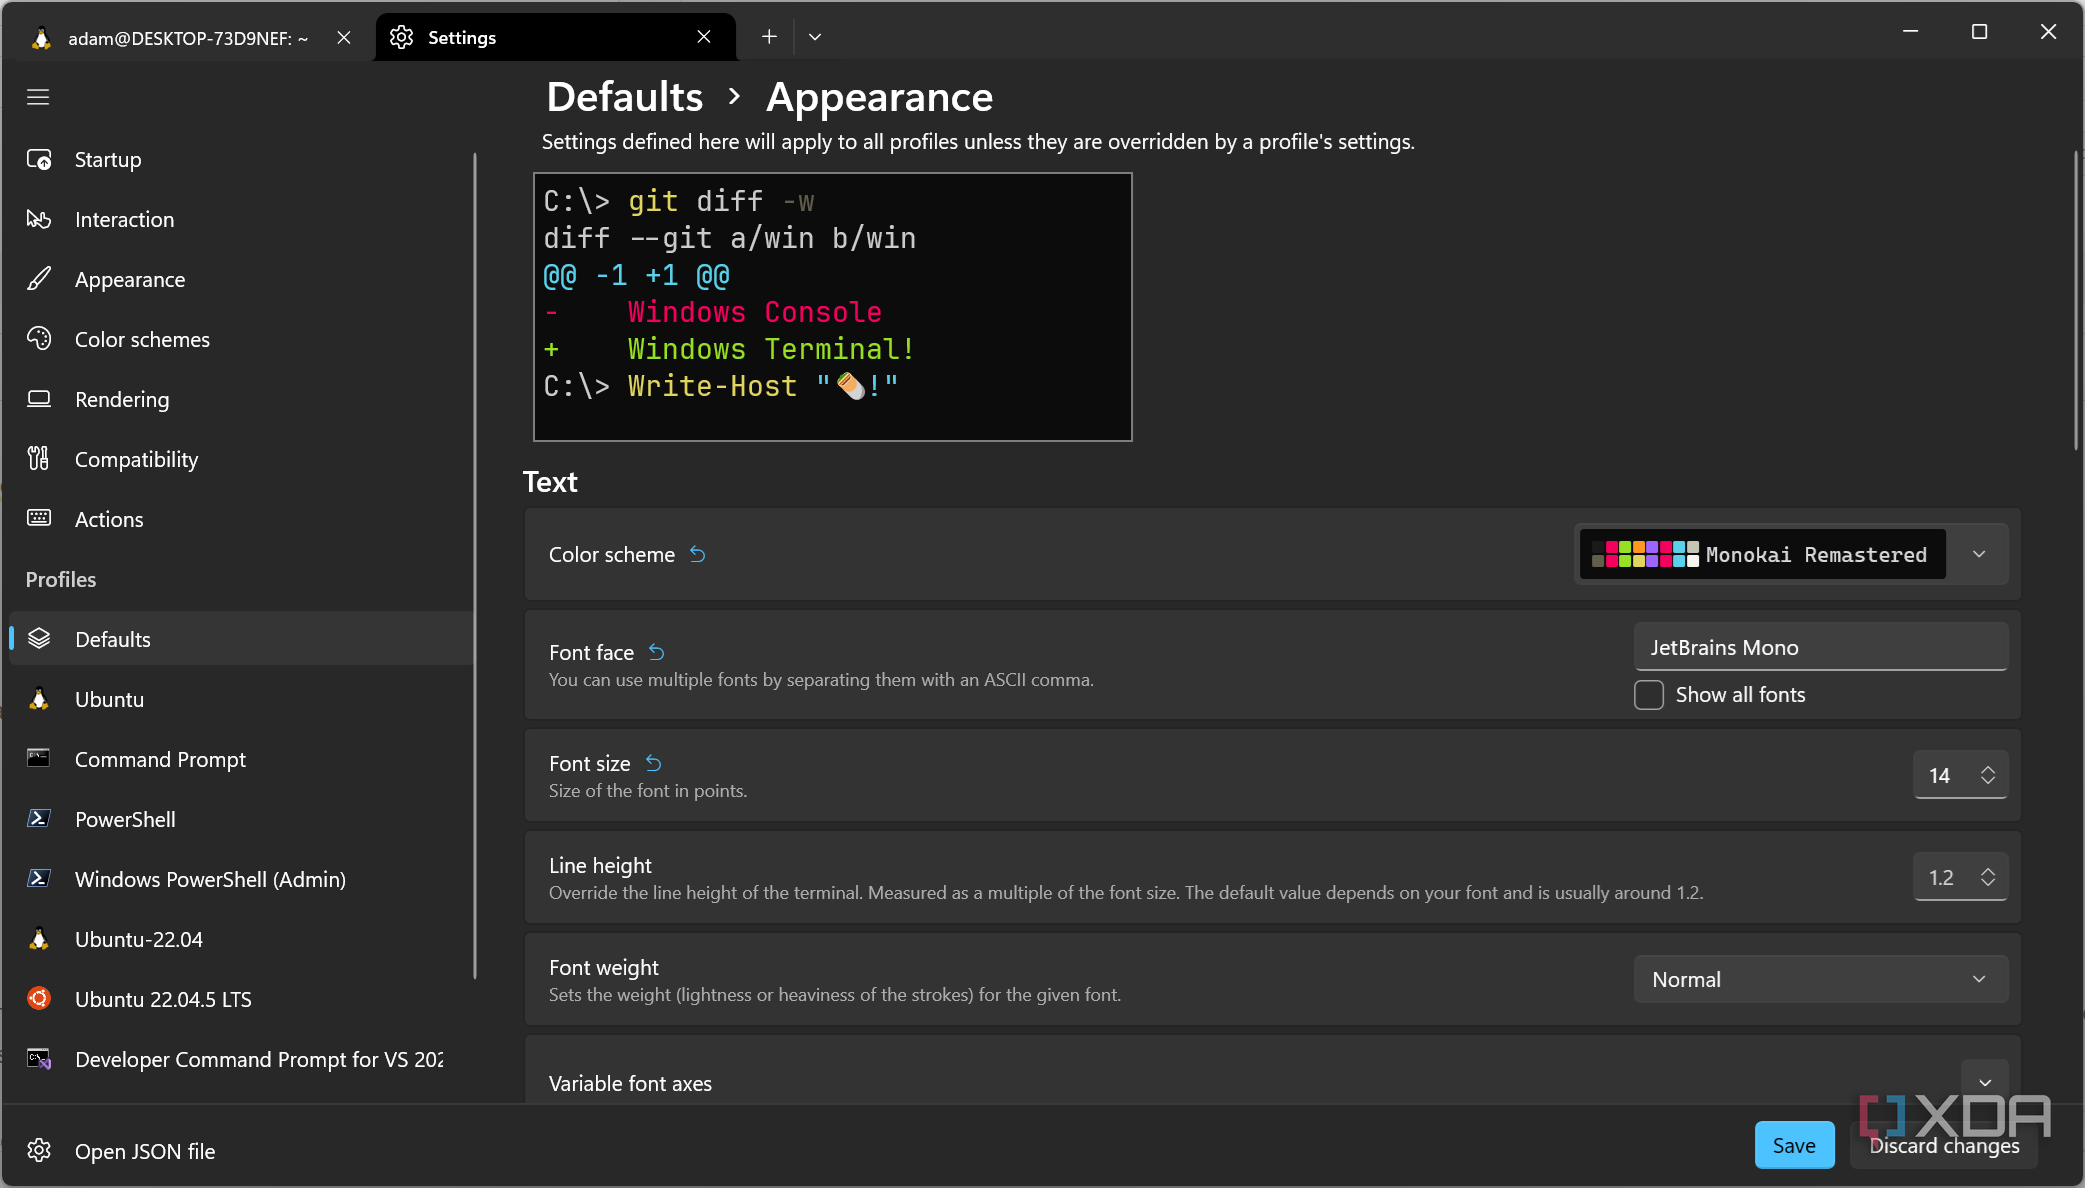This screenshot has width=2085, height=1188.
Task: Select Windows PowerShell (Admin) profile icon
Action: click(x=39, y=878)
